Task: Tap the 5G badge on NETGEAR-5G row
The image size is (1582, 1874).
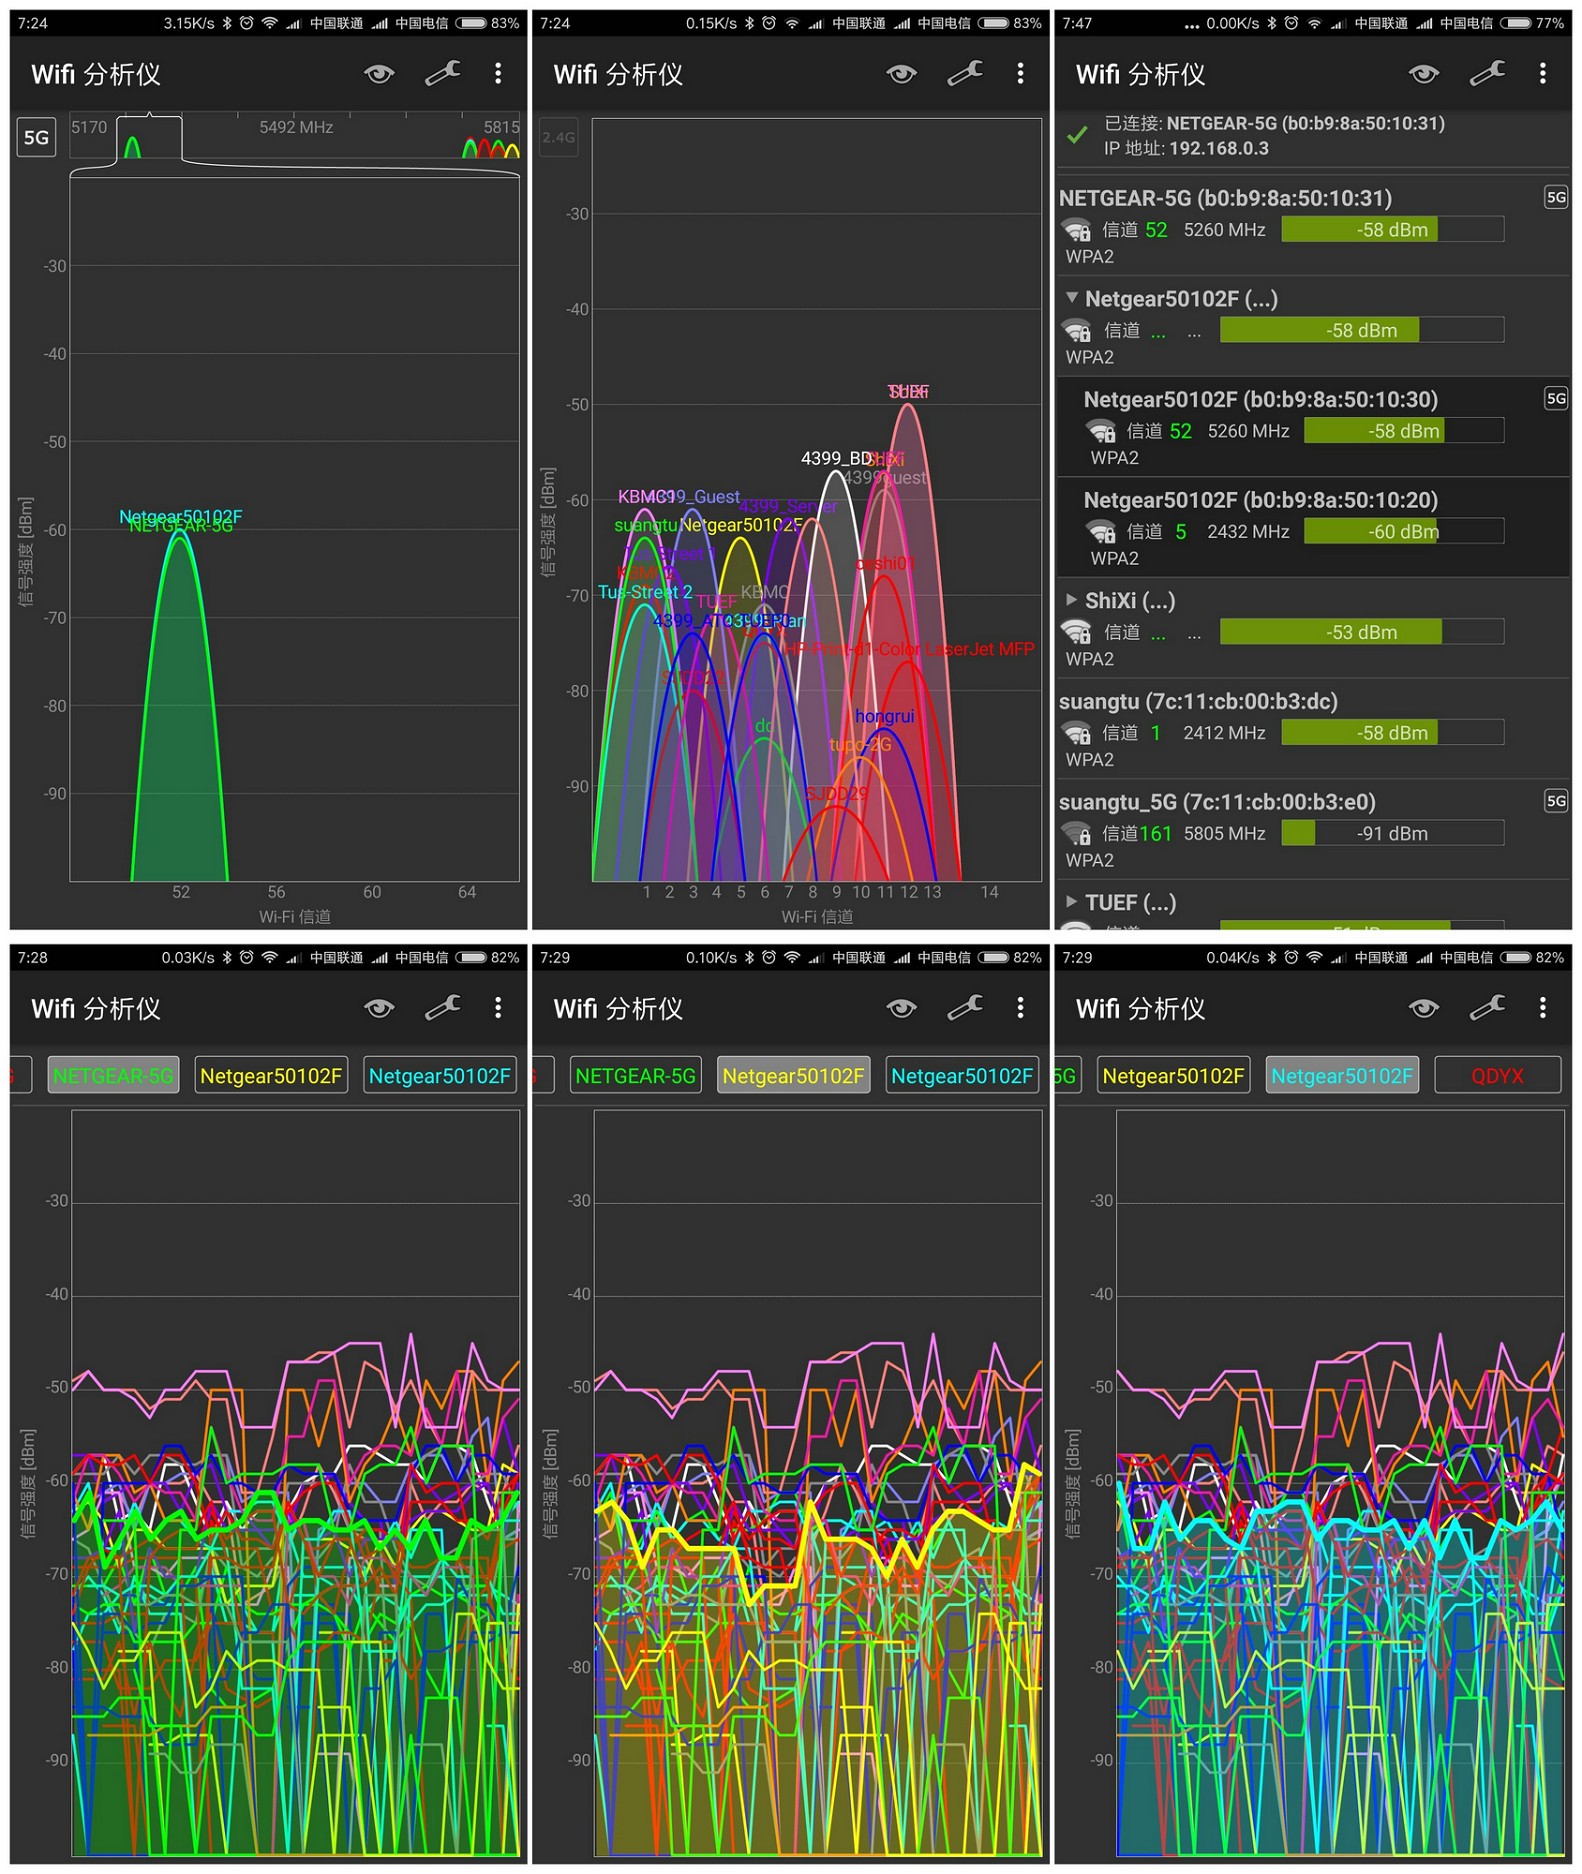Action: 1556,197
